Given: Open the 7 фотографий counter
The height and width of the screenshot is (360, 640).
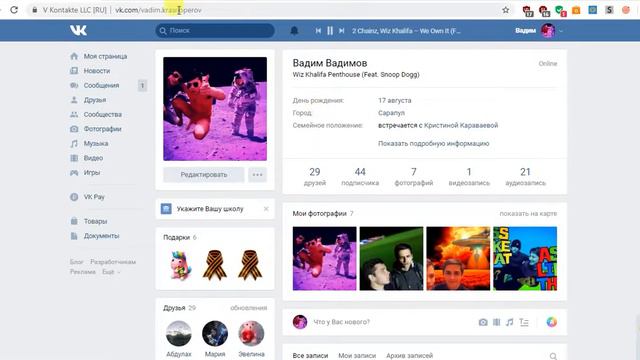Looking at the screenshot, I should (x=414, y=176).
